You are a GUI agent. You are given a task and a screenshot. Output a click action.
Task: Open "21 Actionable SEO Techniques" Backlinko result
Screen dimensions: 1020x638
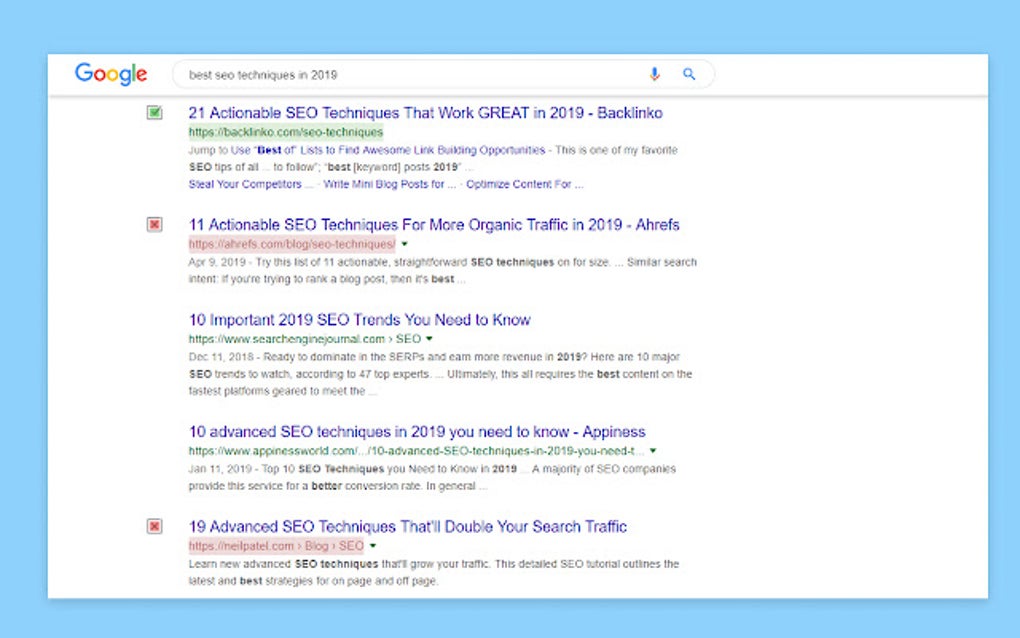click(x=425, y=113)
